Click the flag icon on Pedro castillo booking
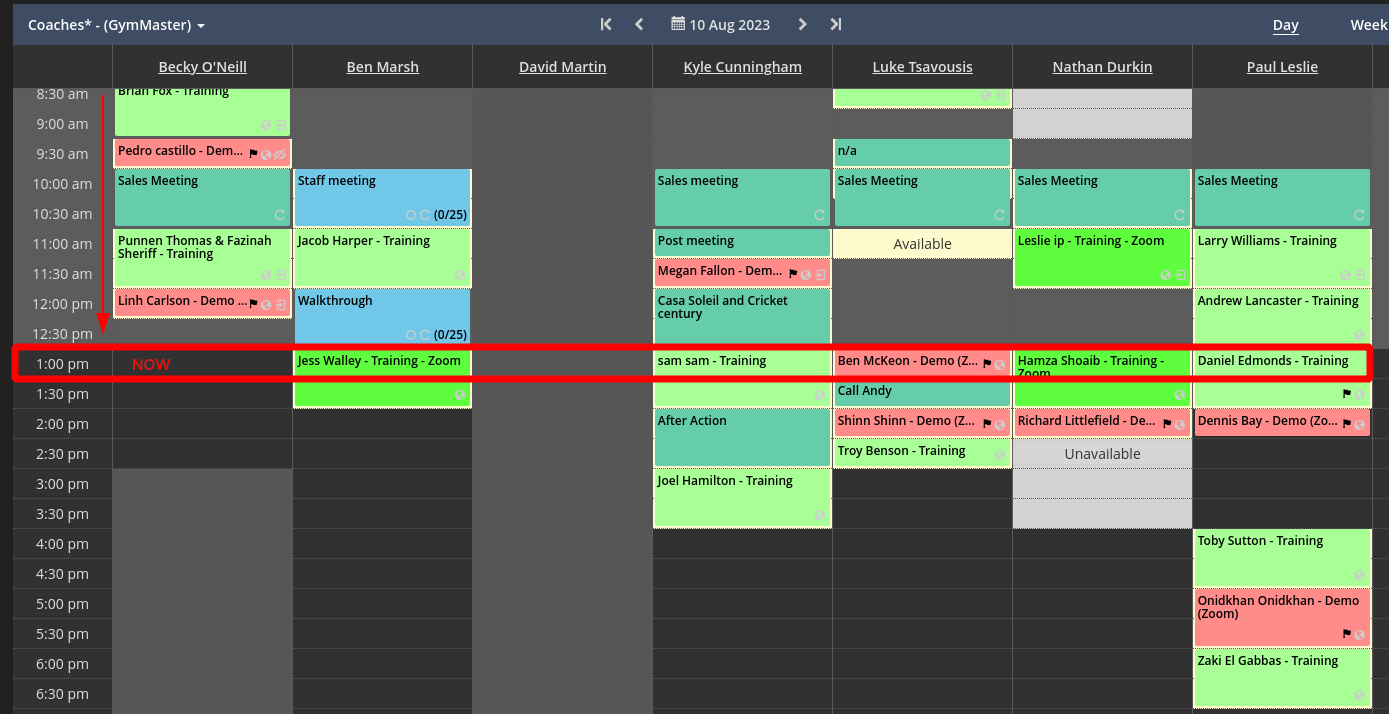This screenshot has height=714, width=1389. [253, 155]
